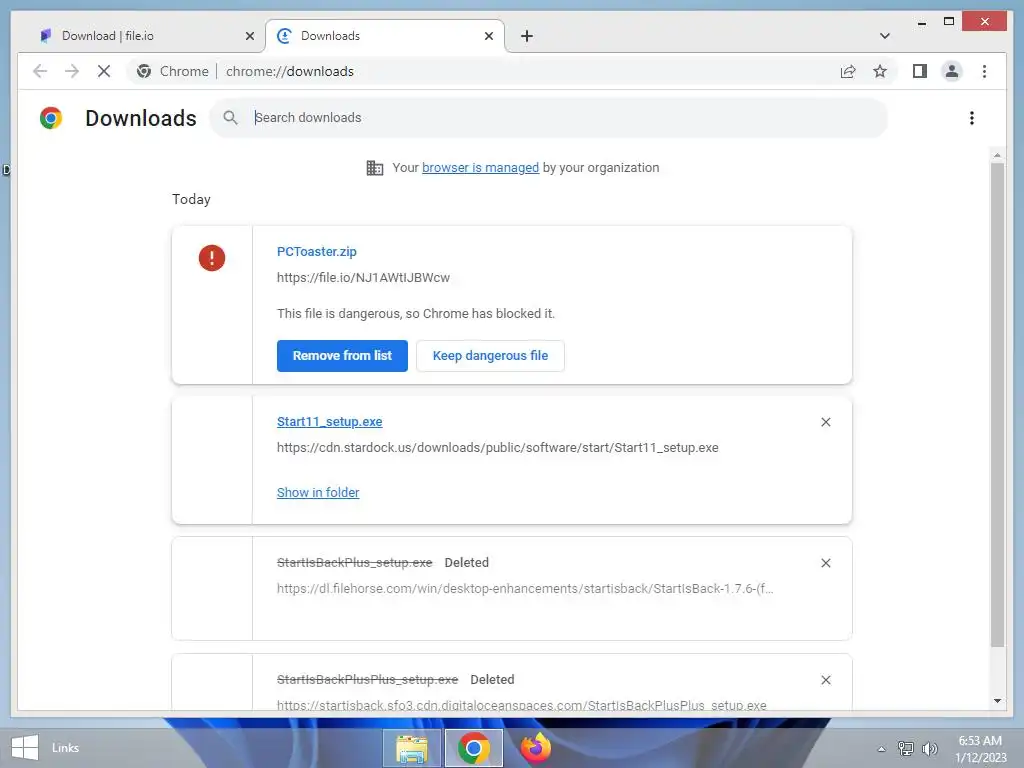Click red danger warning icon for PCToaster.zip
Viewport: 1024px width, 768px height.
(x=212, y=257)
